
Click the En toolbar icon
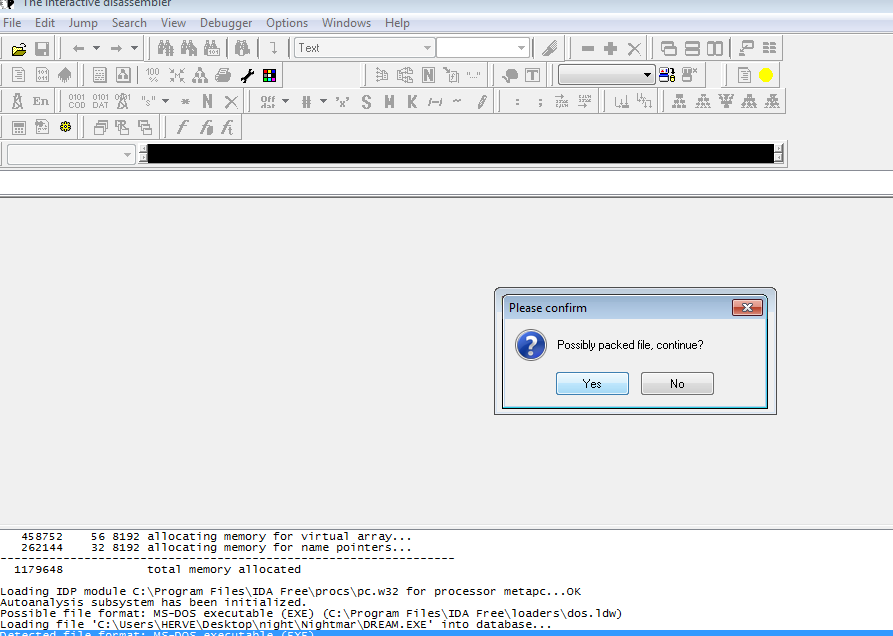40,101
